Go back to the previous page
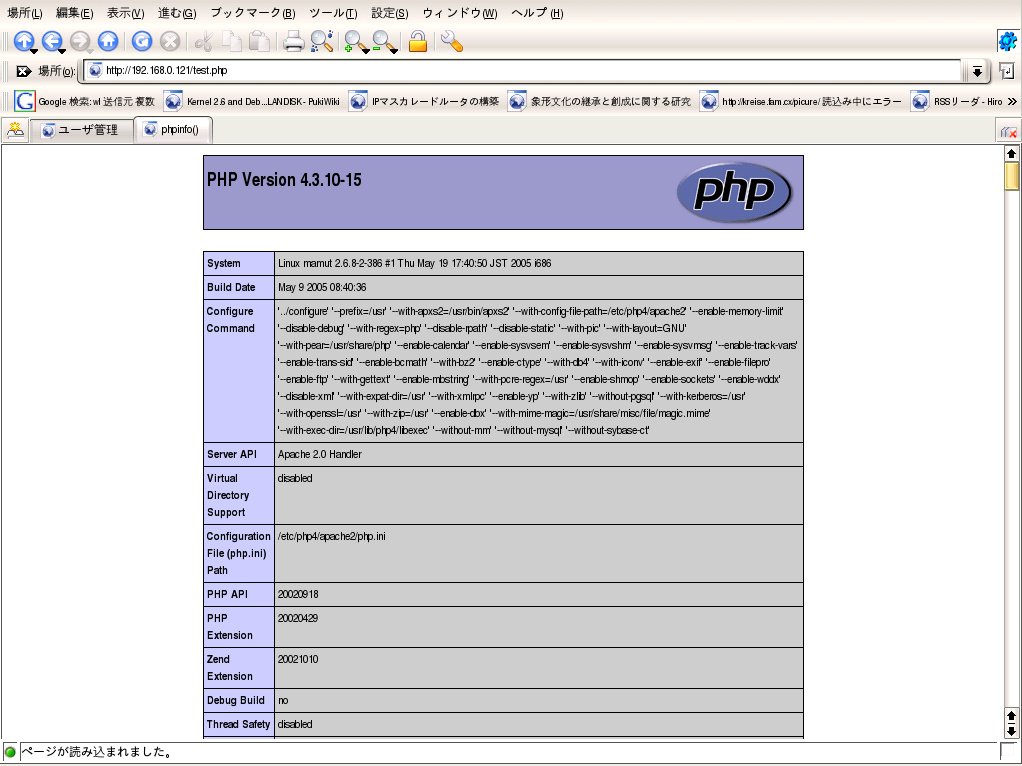 (x=51, y=41)
